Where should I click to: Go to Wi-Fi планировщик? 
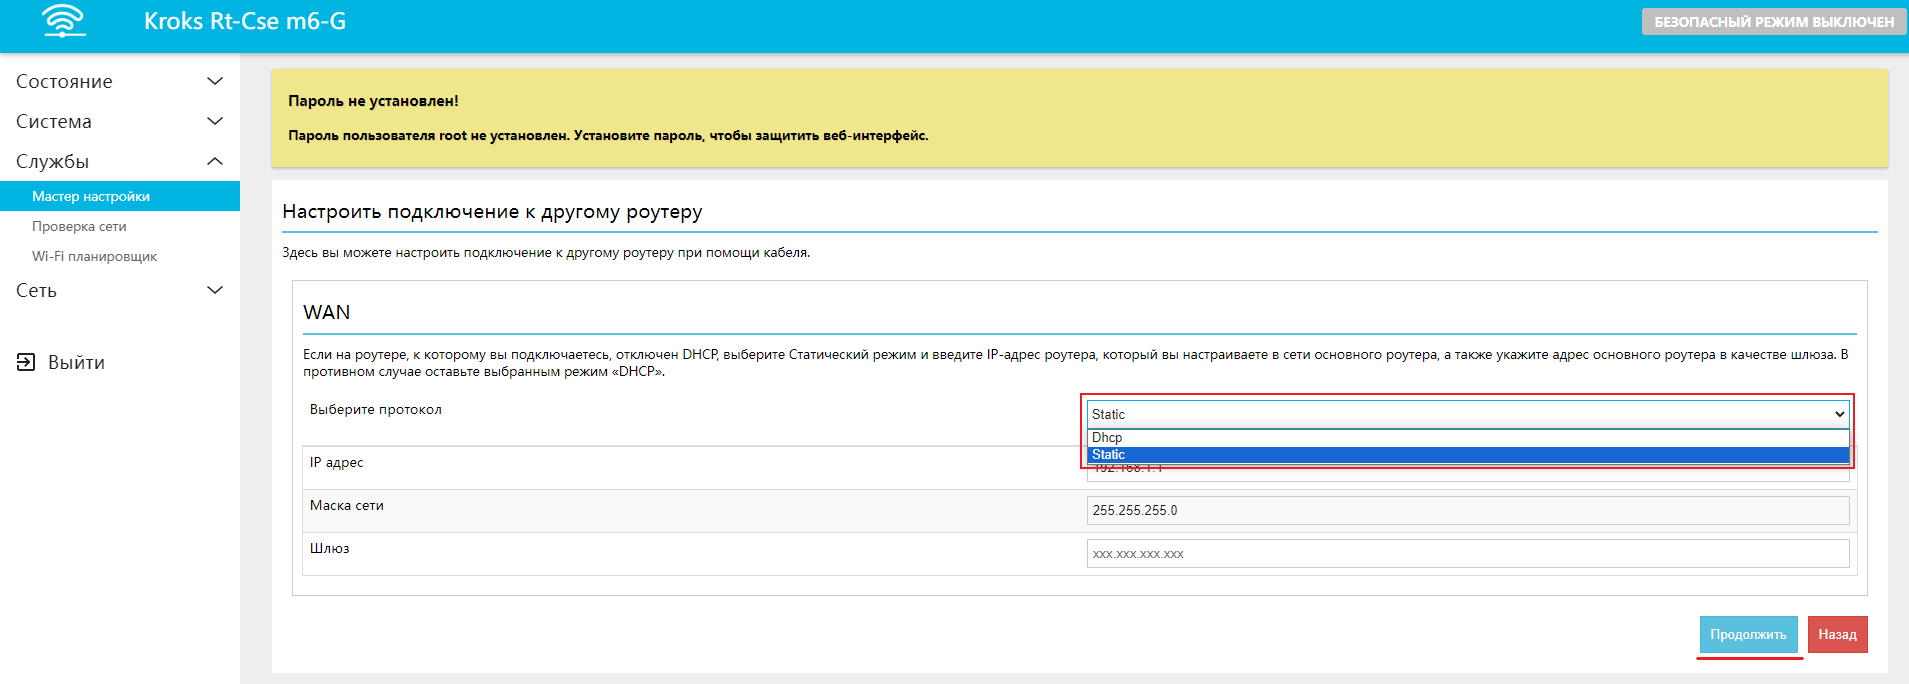tap(94, 256)
